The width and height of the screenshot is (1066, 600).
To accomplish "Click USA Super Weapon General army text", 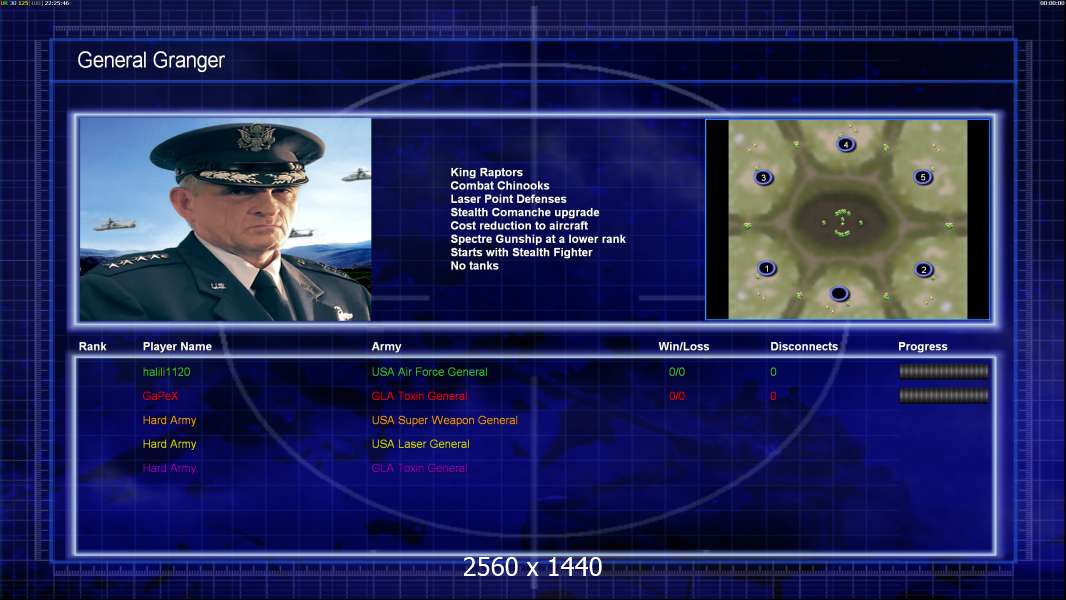I will (444, 421).
